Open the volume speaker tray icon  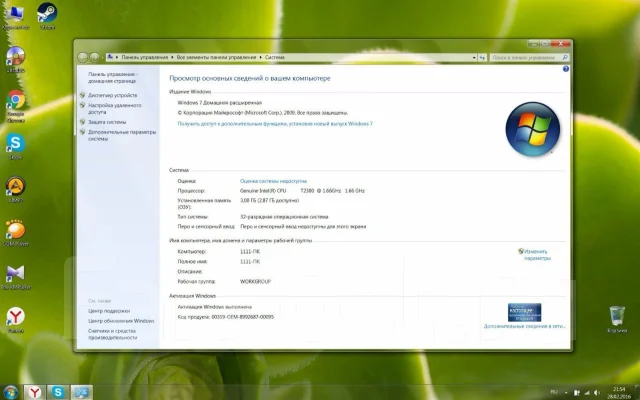coord(597,393)
